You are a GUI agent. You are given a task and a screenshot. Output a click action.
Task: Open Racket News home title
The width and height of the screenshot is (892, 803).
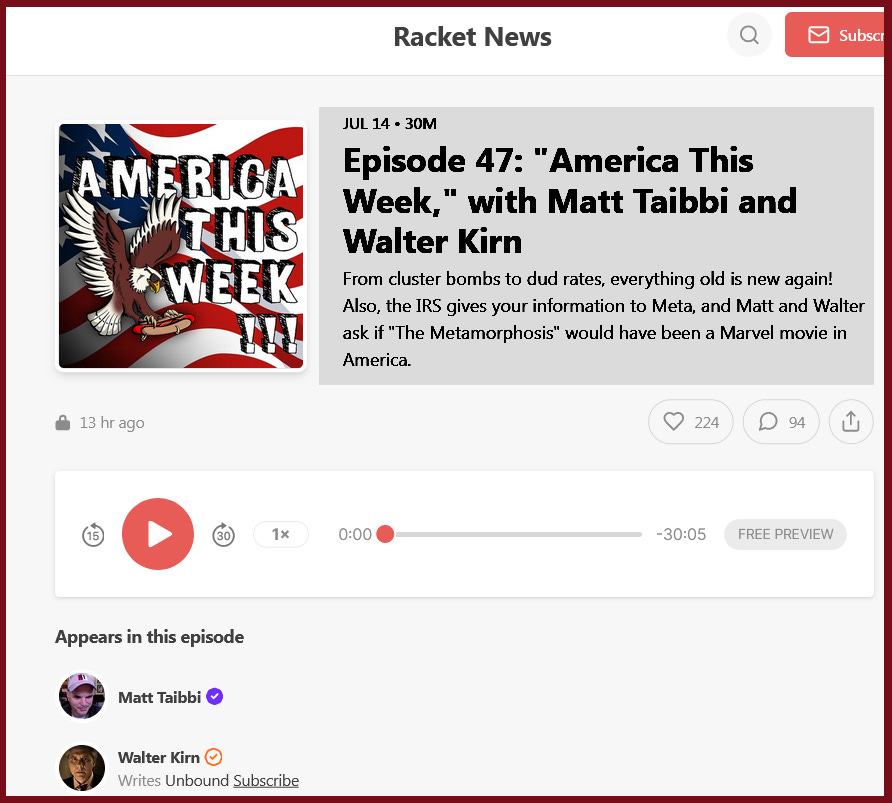coord(472,36)
